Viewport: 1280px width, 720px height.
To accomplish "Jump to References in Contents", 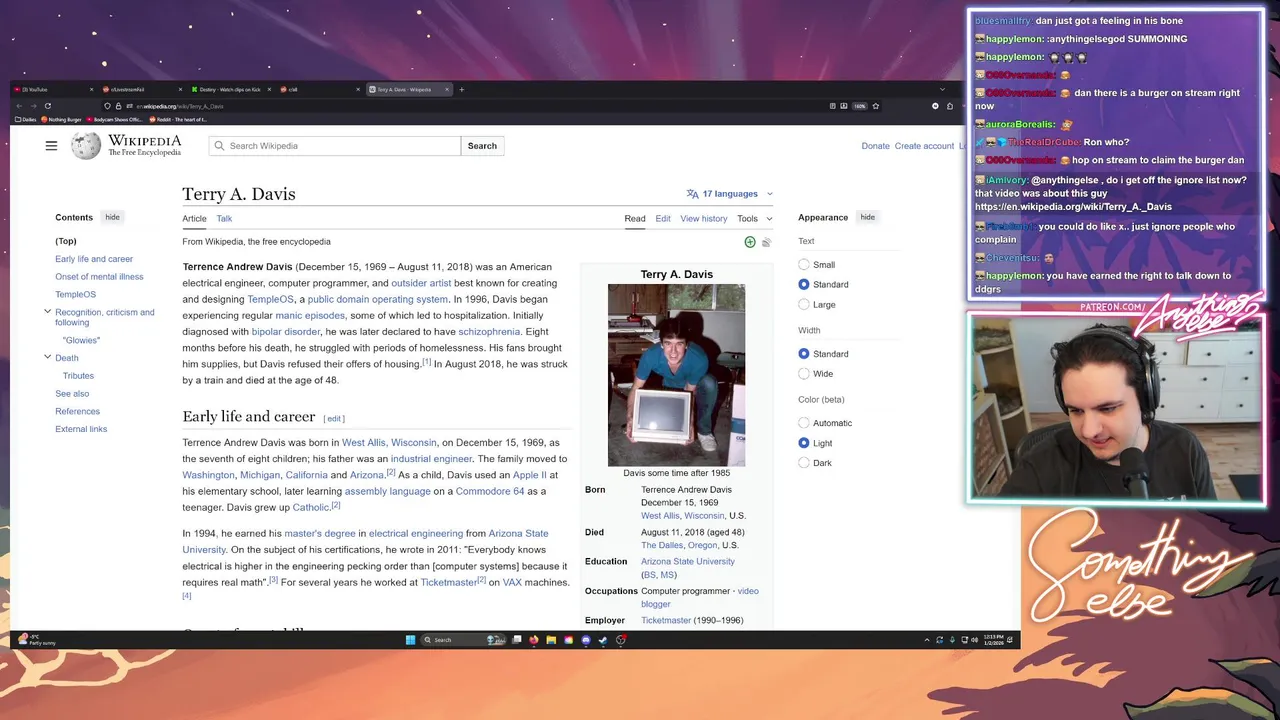I will (77, 412).
